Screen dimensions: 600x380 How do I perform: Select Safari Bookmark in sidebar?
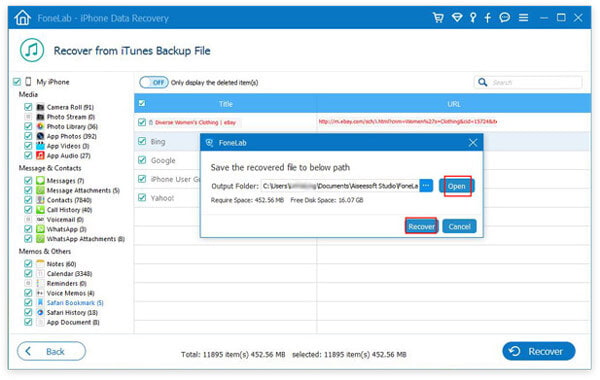[x=75, y=303]
